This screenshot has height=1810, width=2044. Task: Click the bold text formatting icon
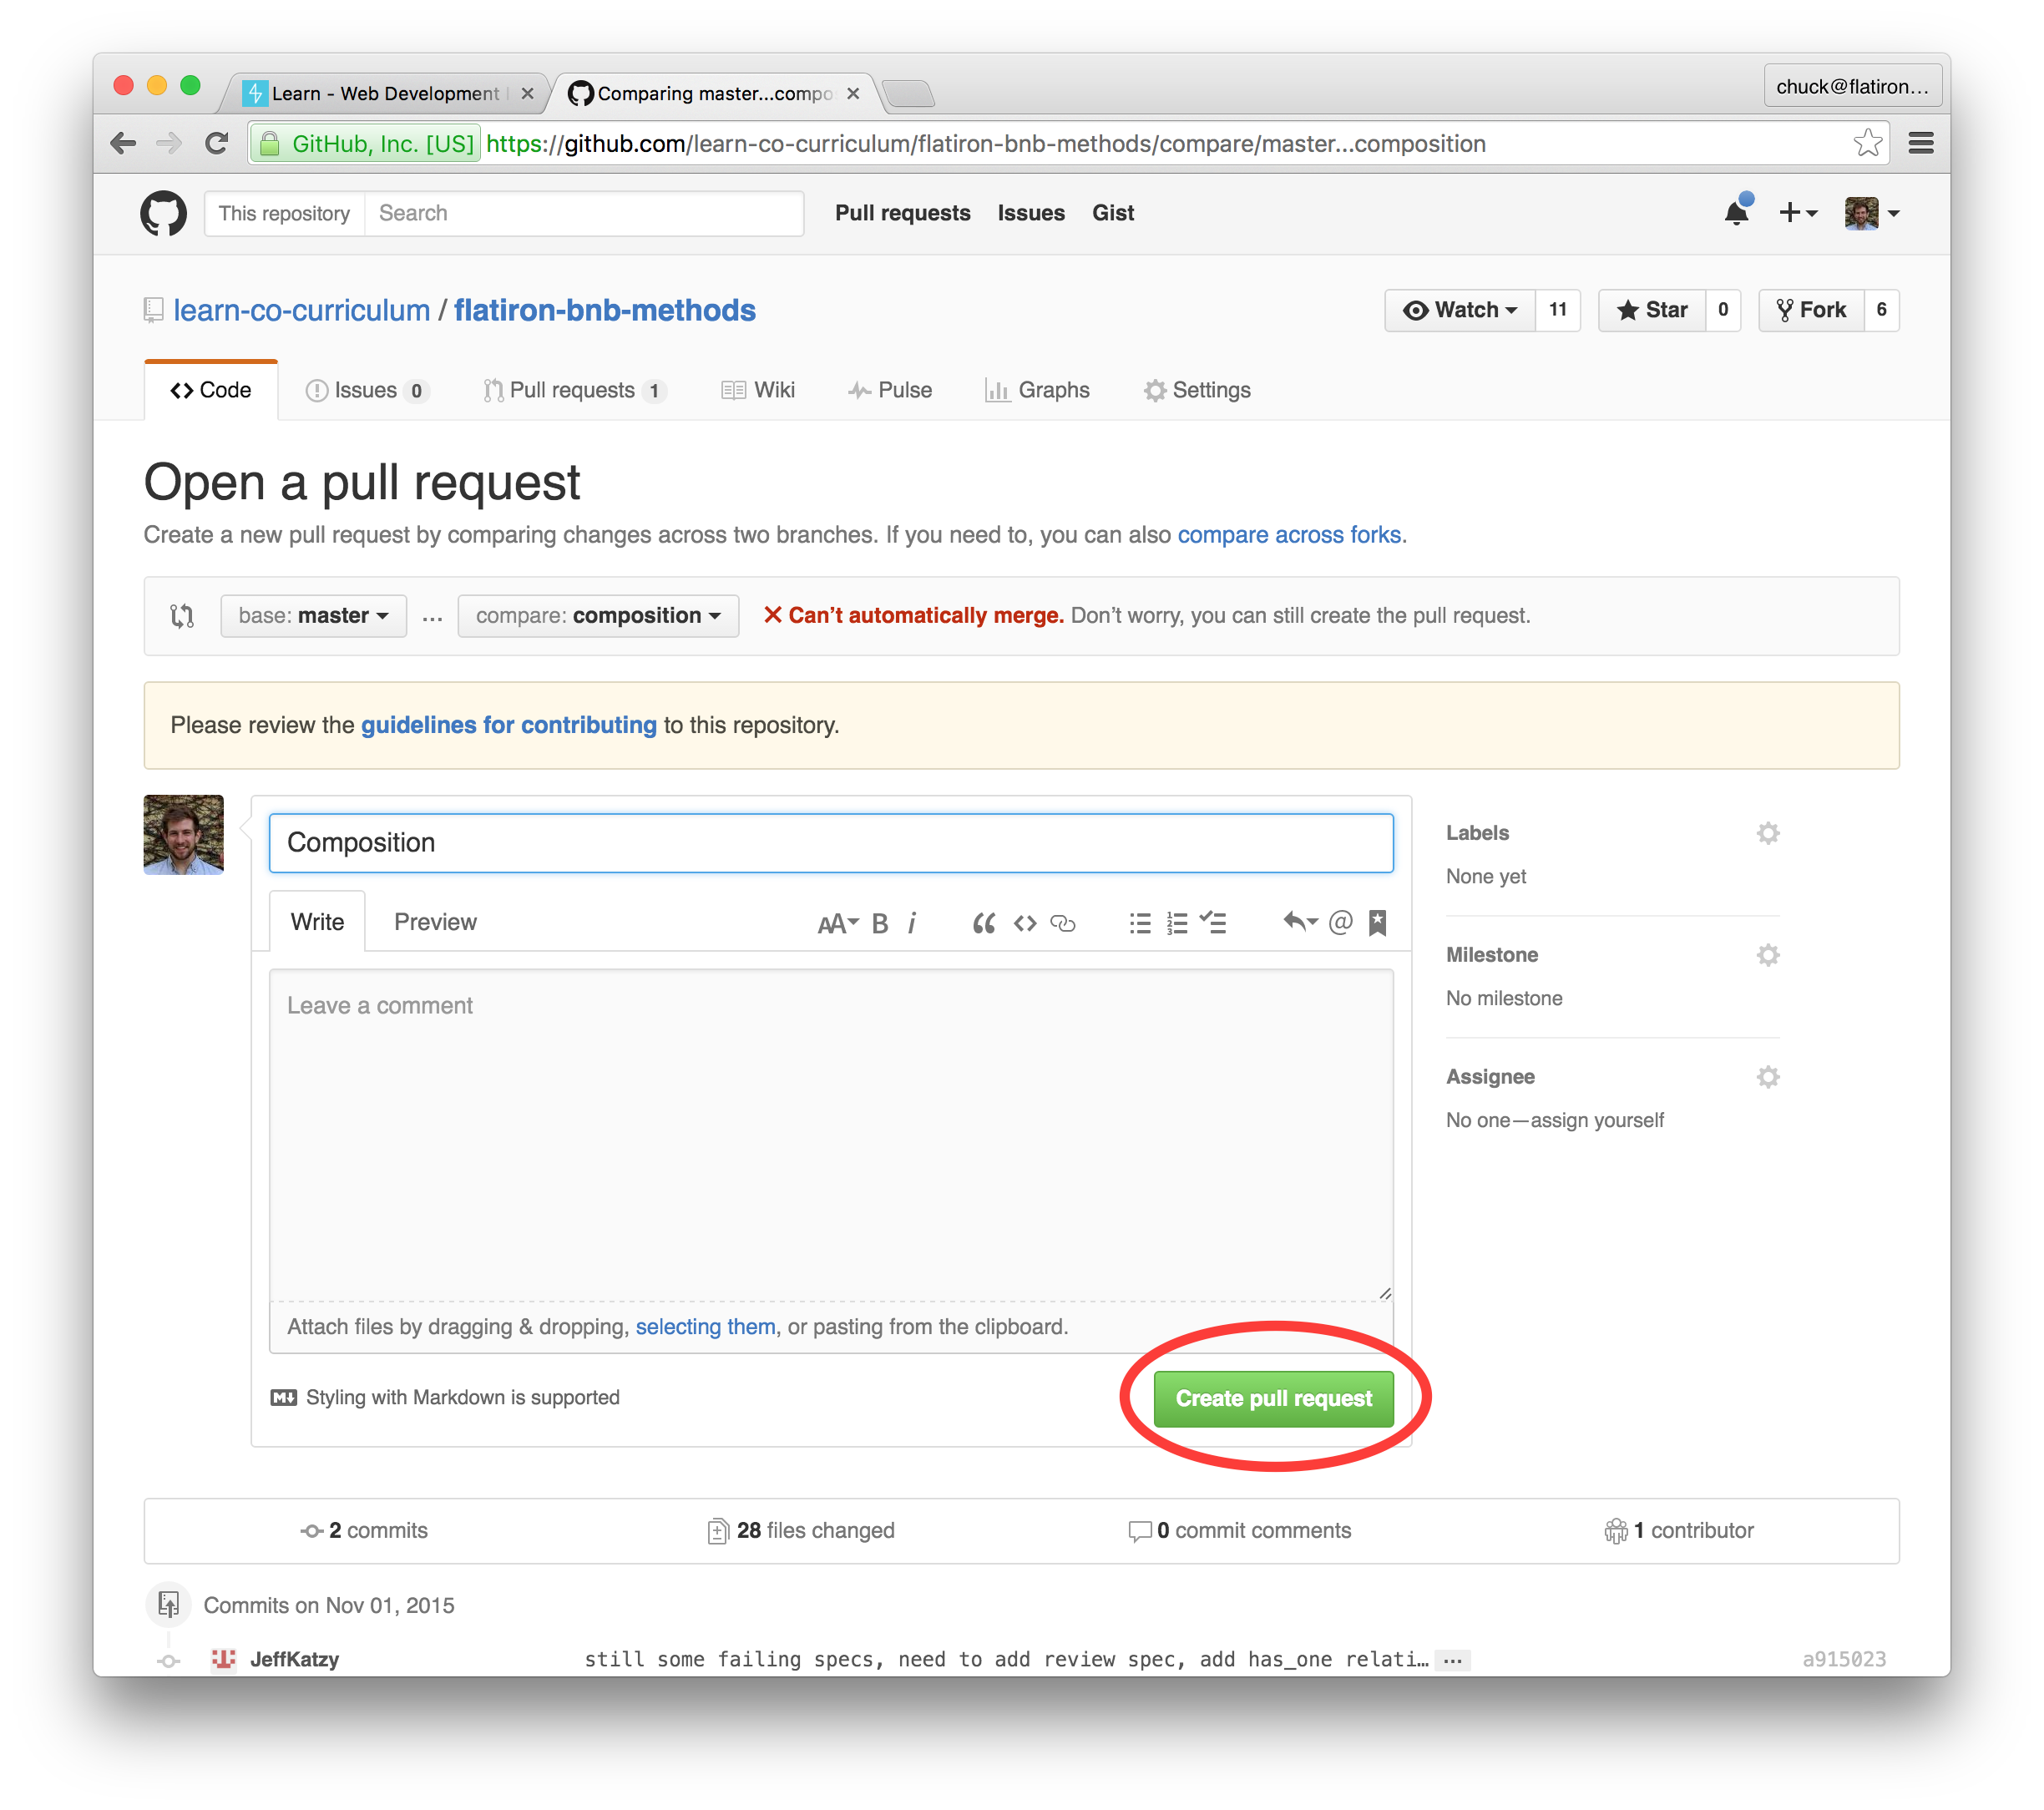pos(879,923)
